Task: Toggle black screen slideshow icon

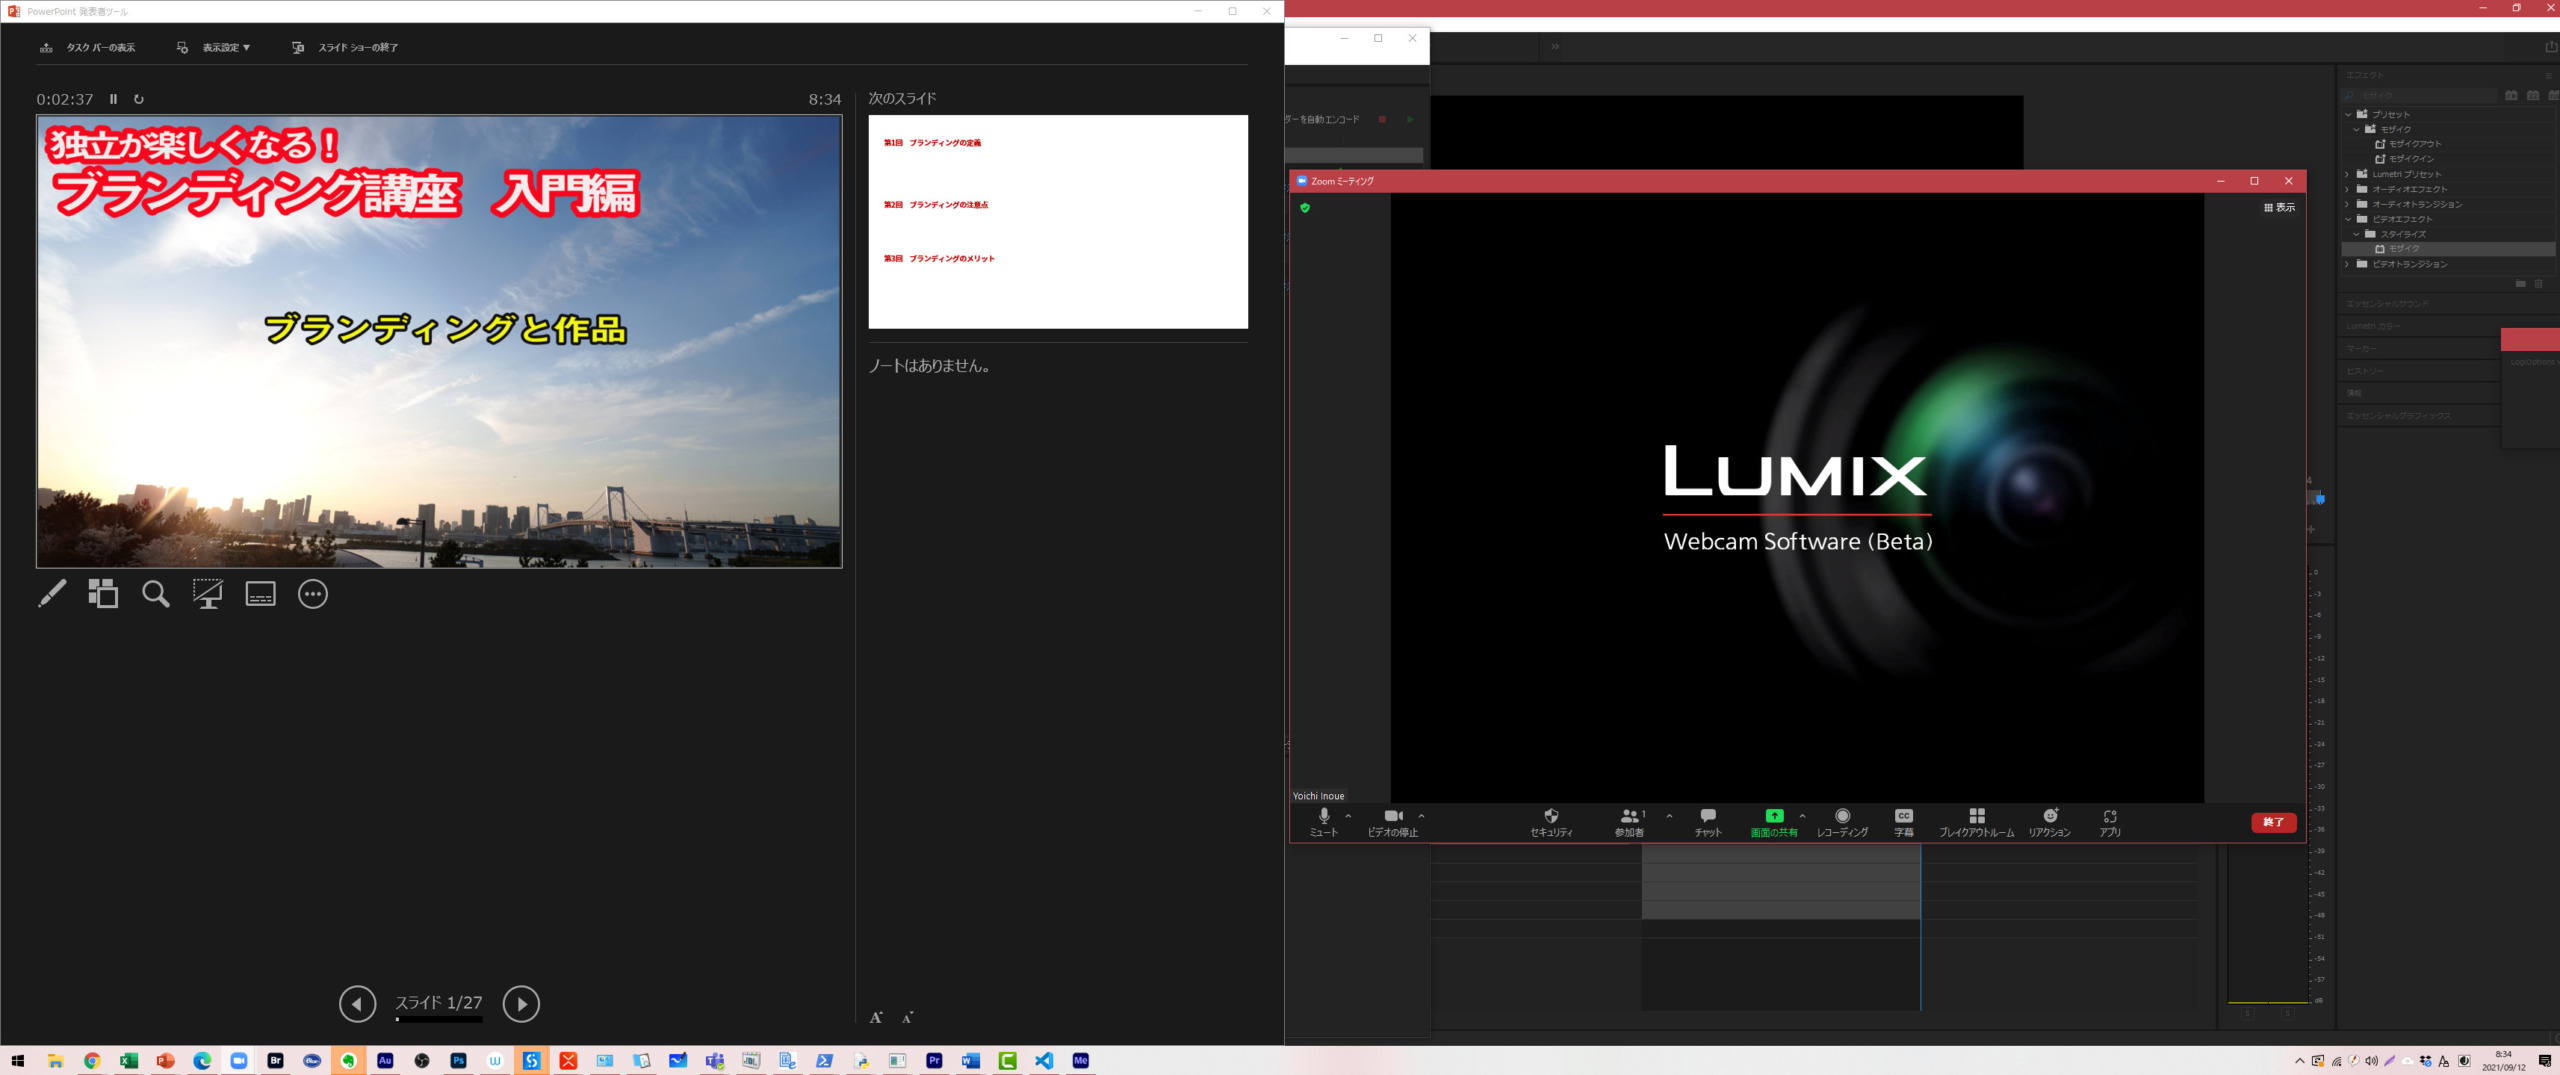Action: [x=207, y=593]
